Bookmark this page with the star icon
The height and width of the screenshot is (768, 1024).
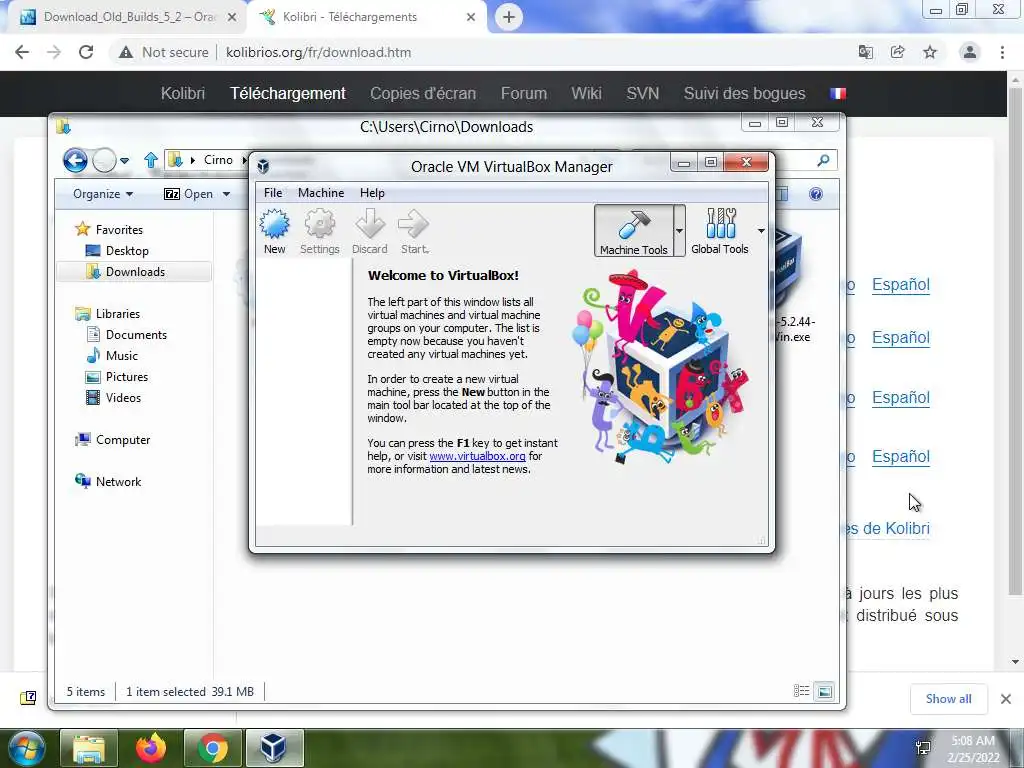pyautogui.click(x=930, y=52)
